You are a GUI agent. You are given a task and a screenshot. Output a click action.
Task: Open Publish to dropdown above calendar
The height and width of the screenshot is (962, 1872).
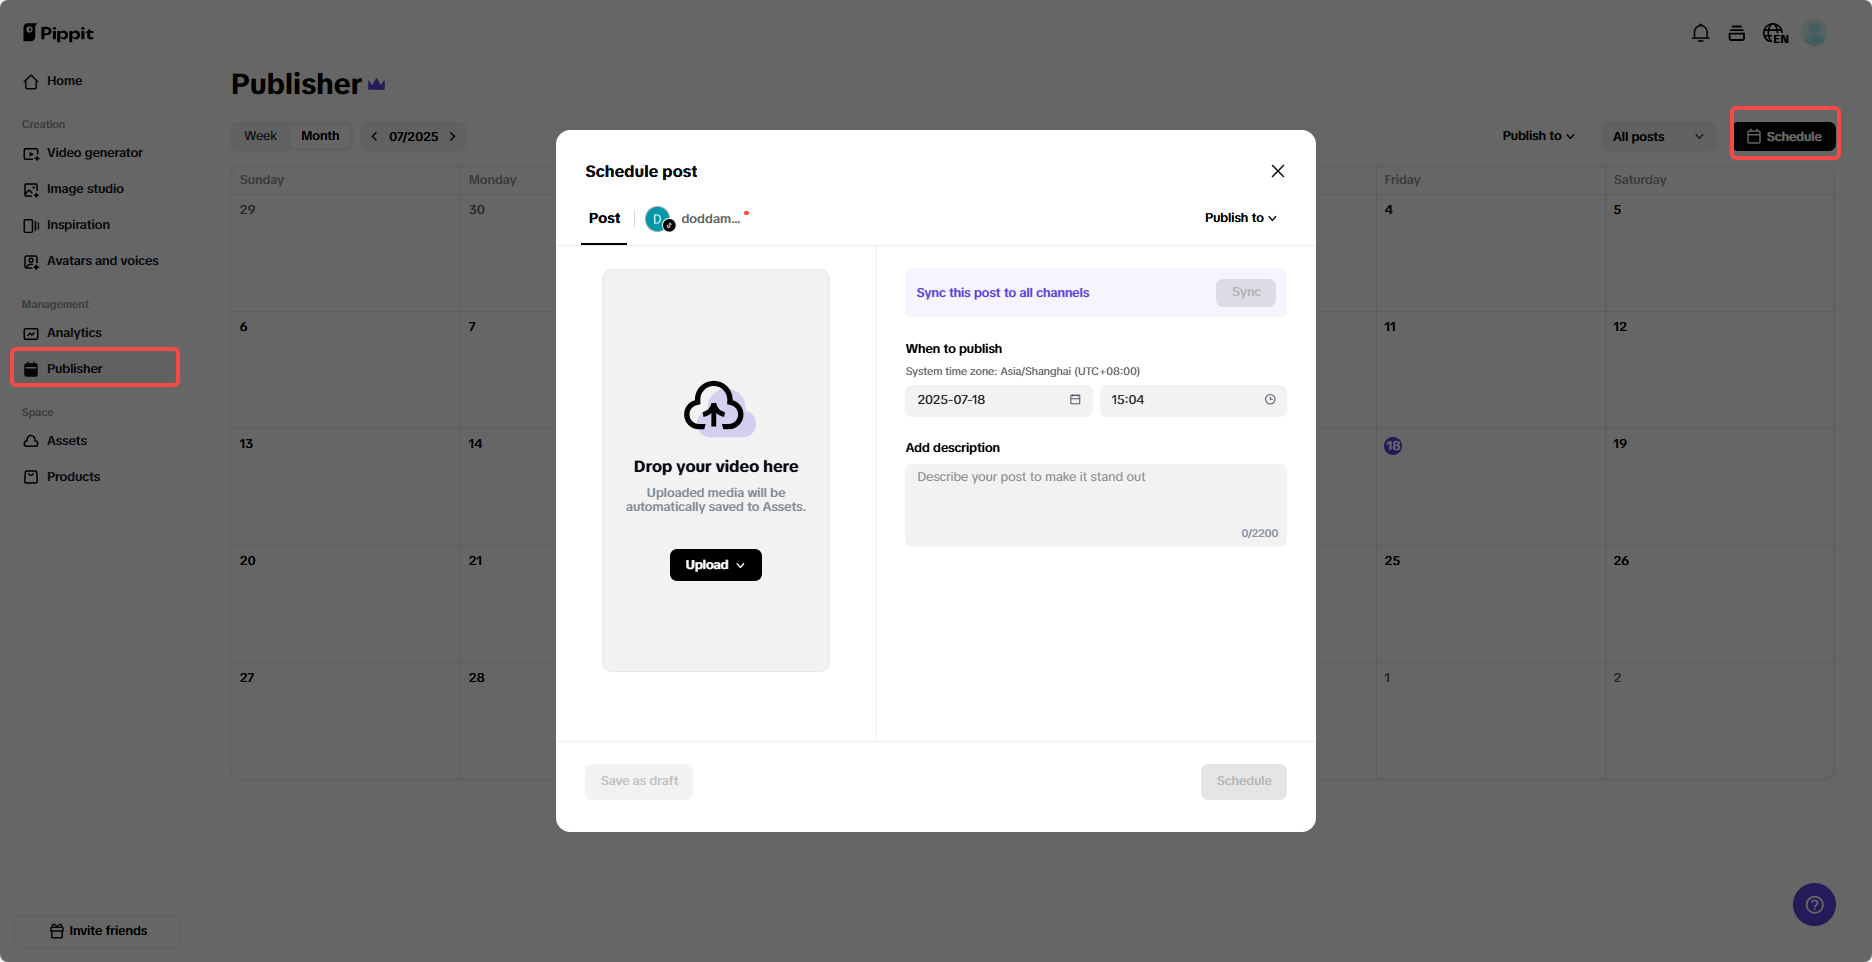click(1538, 136)
